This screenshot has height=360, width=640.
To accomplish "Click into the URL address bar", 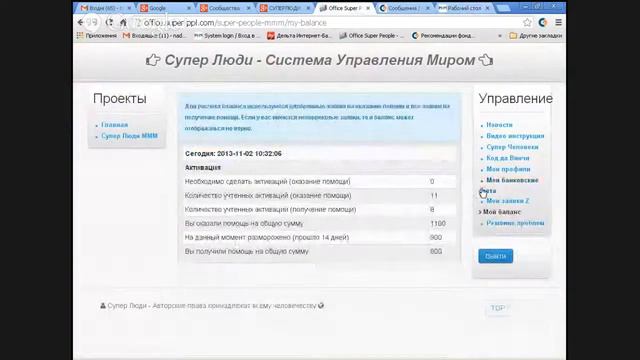I will point(327,23).
